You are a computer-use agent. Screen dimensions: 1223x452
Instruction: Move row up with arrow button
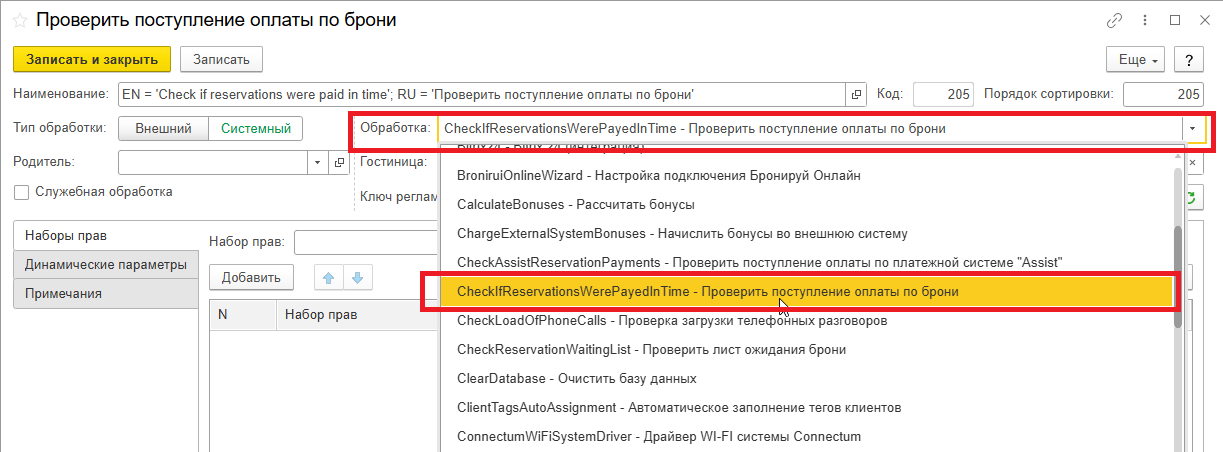327,277
